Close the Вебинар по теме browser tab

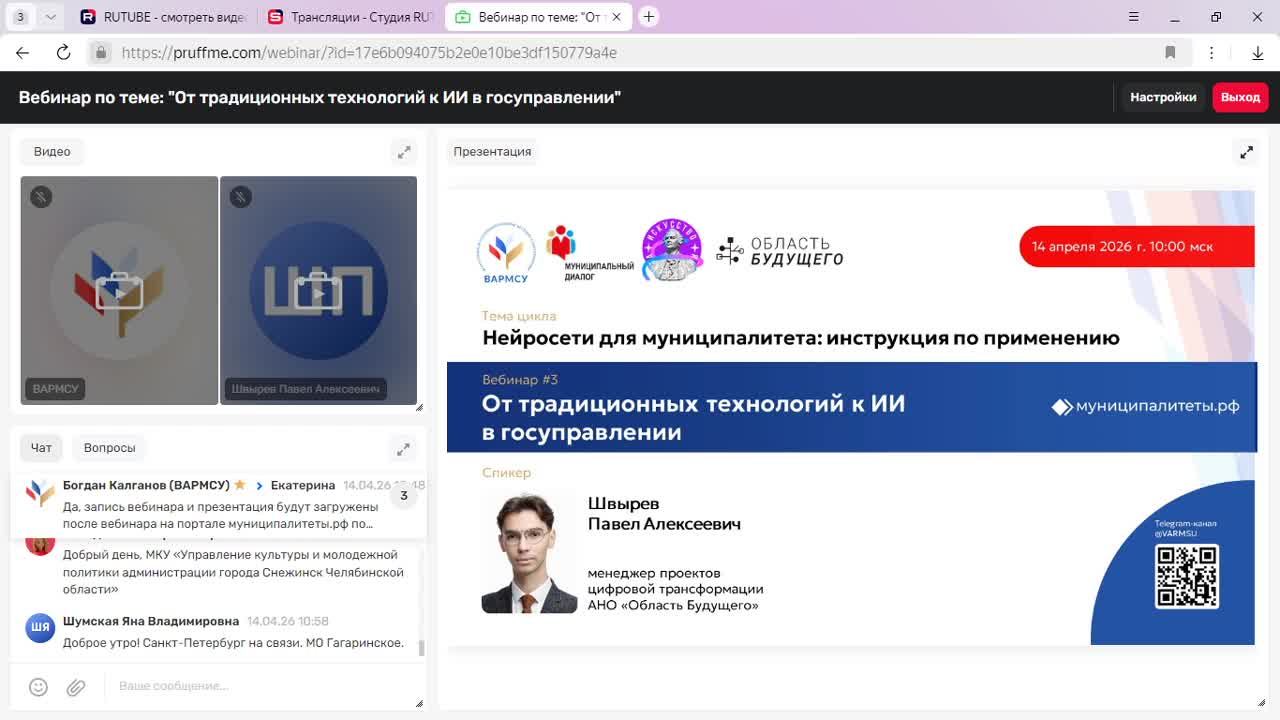(x=616, y=17)
